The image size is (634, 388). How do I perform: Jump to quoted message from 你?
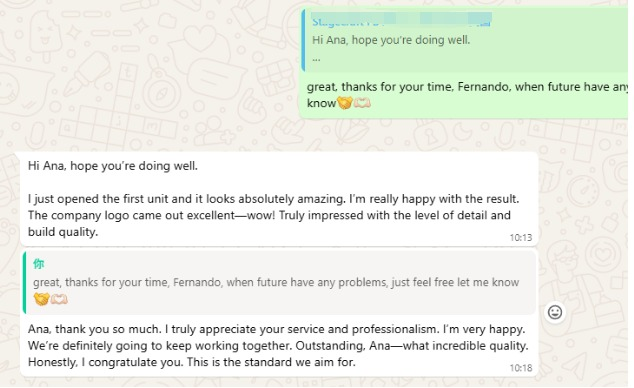click(280, 283)
